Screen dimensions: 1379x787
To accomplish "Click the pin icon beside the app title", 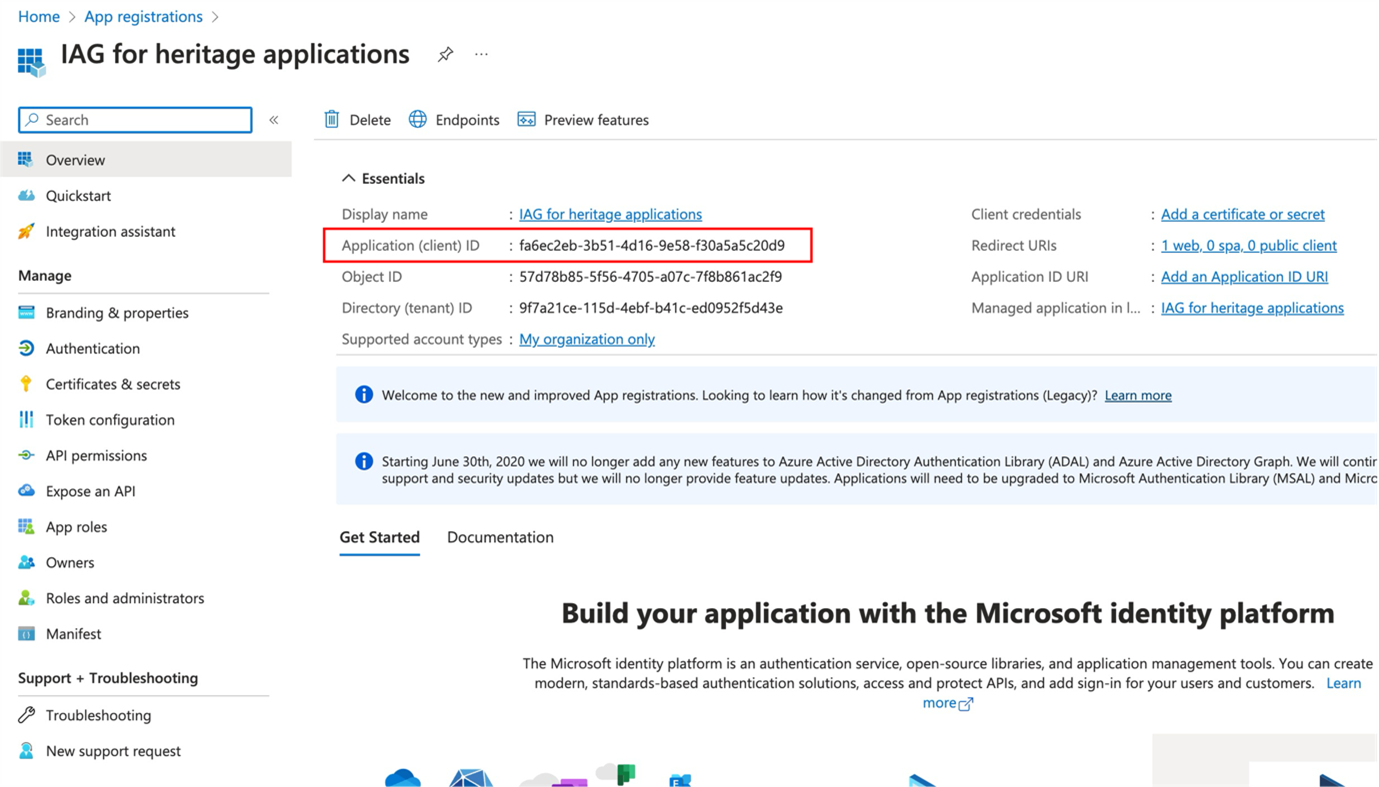I will coord(446,55).
